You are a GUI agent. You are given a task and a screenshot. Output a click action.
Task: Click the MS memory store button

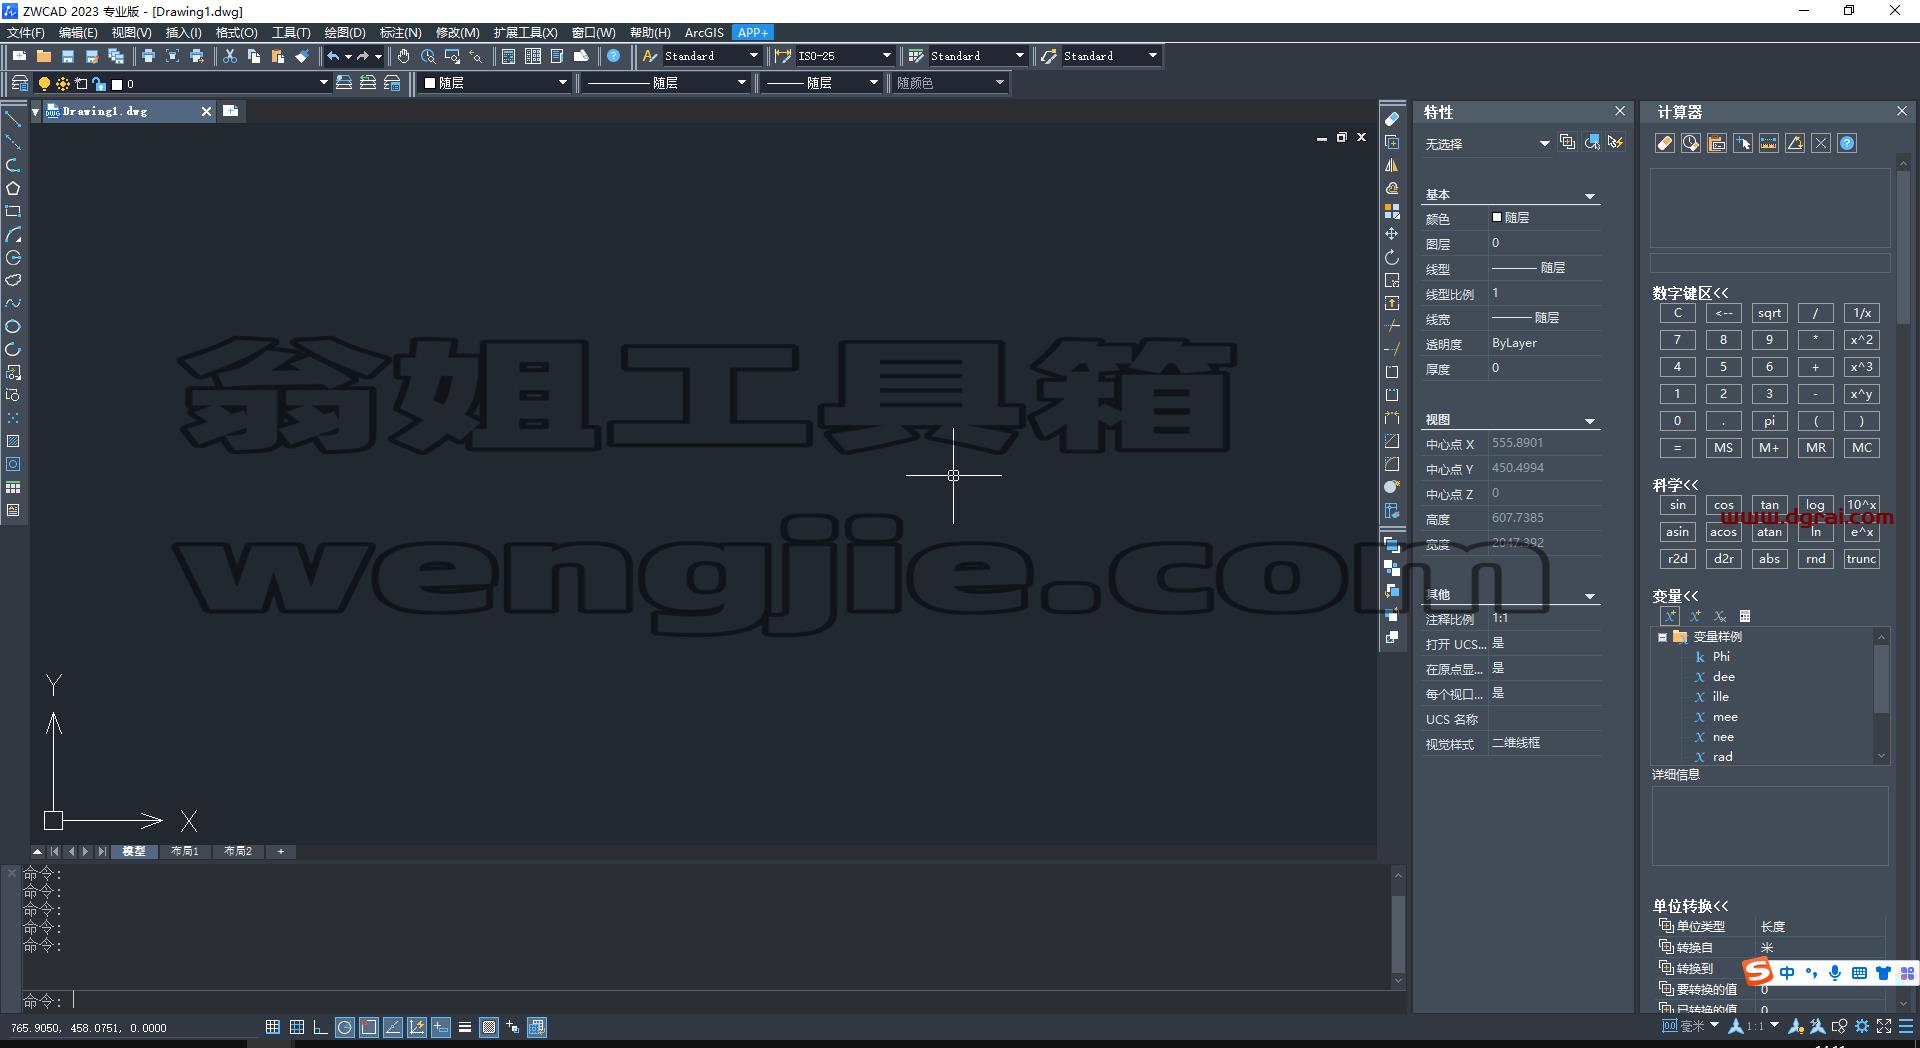pyautogui.click(x=1723, y=448)
